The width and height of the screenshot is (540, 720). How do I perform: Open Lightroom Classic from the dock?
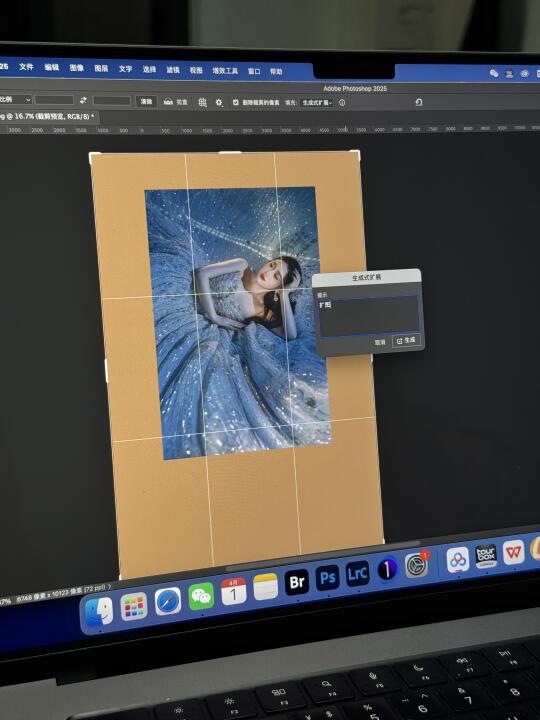(357, 573)
